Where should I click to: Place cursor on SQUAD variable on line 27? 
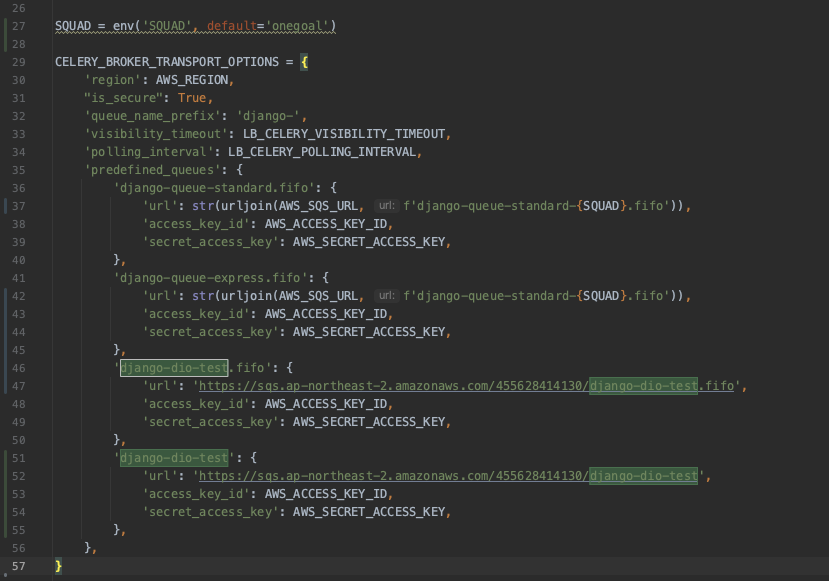coord(73,26)
